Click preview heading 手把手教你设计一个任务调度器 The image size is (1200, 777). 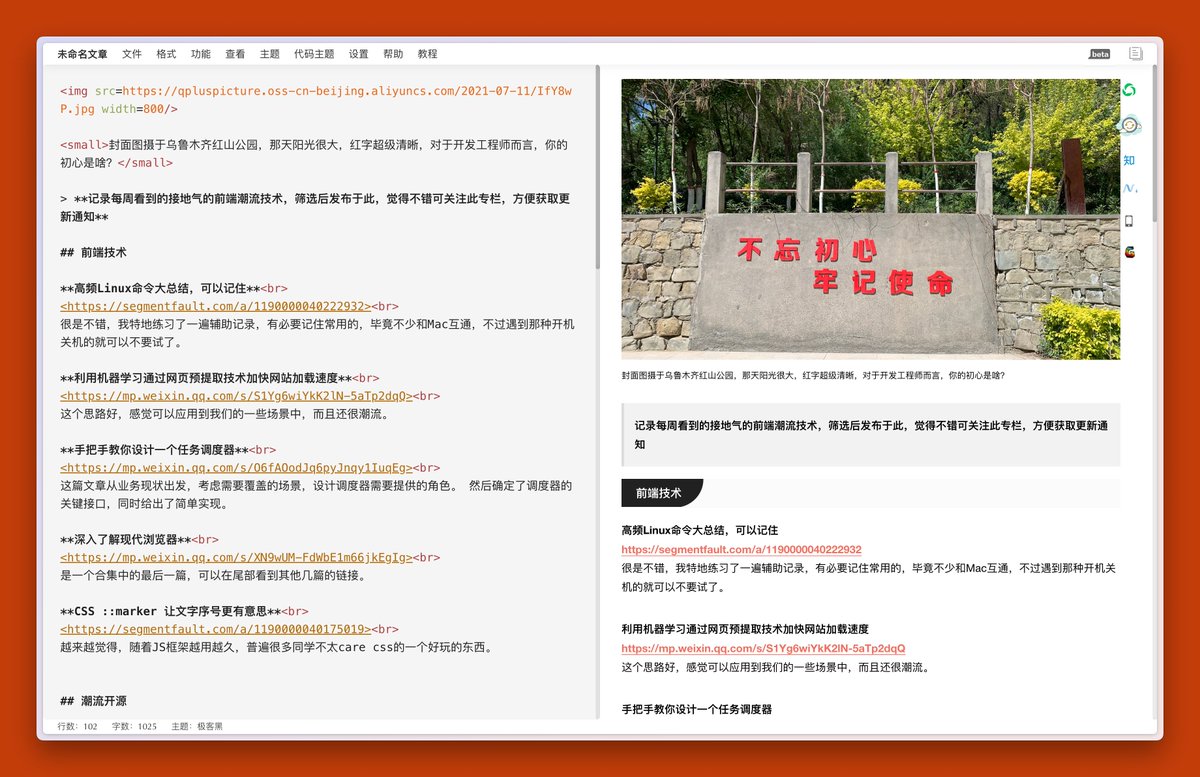(697, 710)
